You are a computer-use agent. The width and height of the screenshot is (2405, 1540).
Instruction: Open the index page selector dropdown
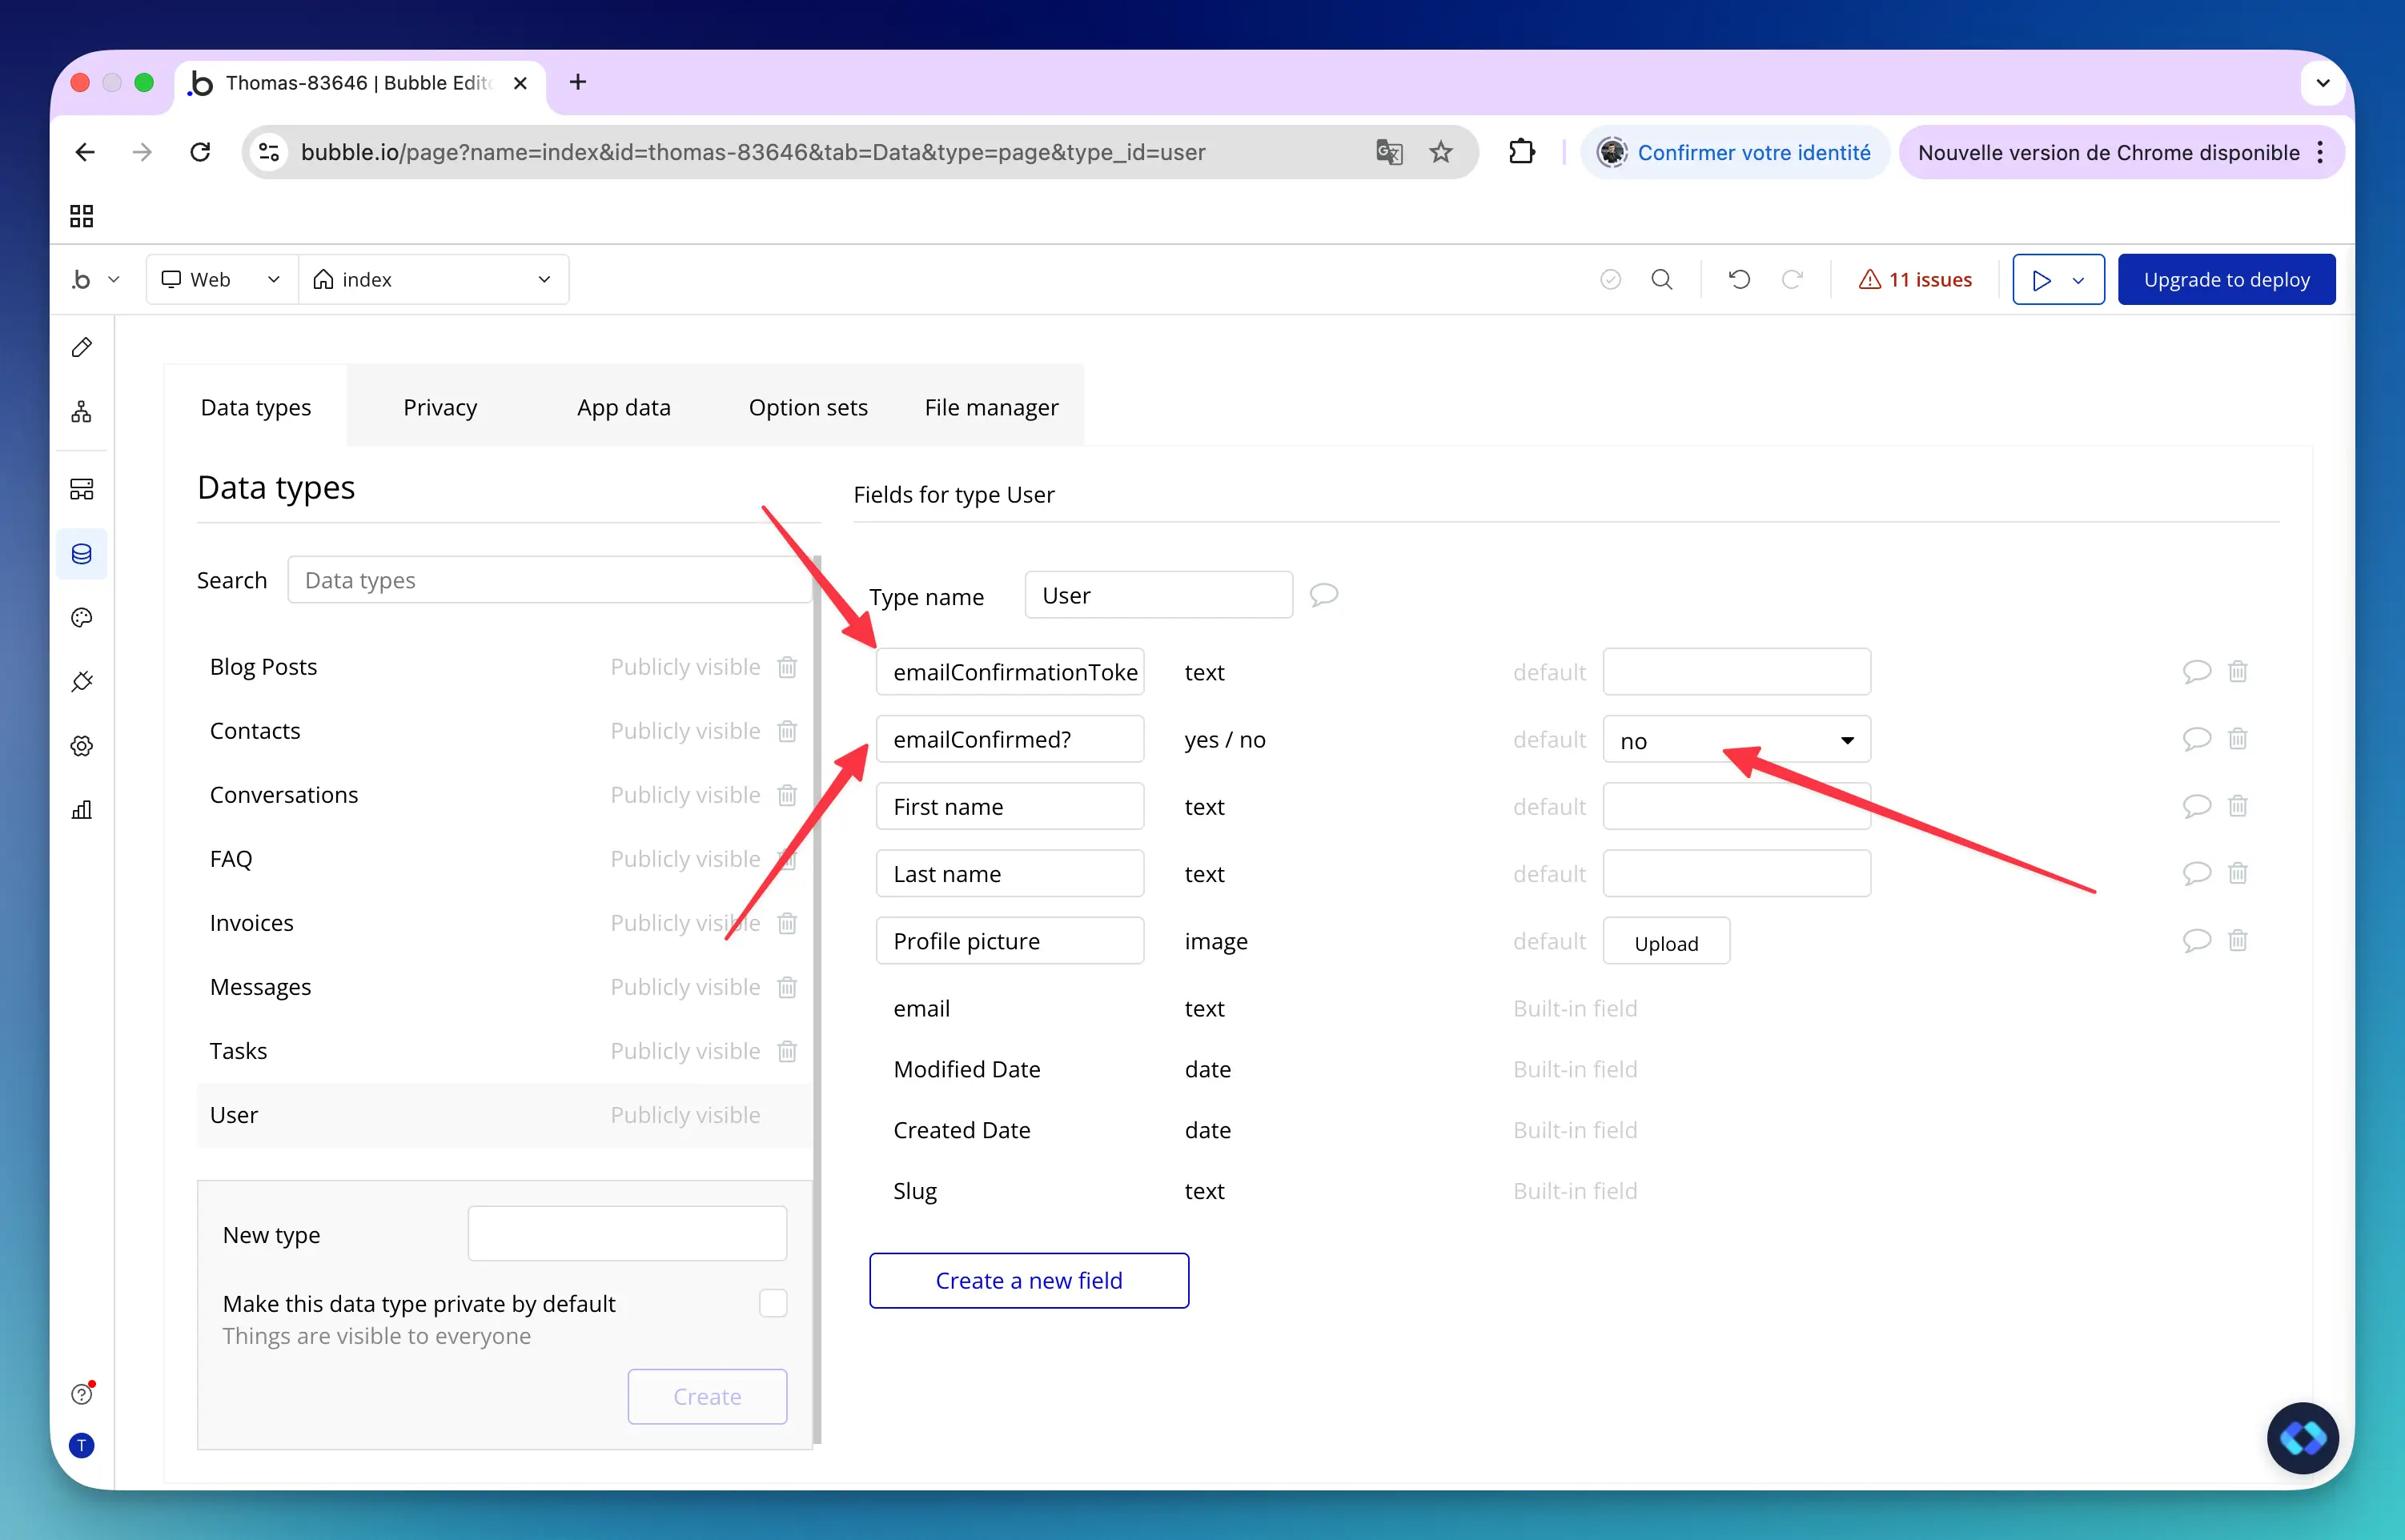[x=433, y=279]
